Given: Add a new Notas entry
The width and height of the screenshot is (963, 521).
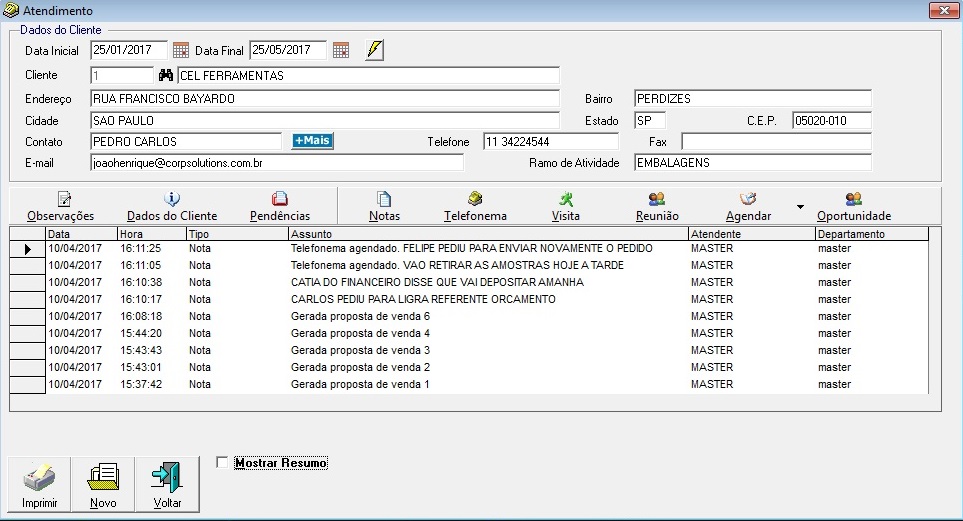Looking at the screenshot, I should (x=384, y=207).
